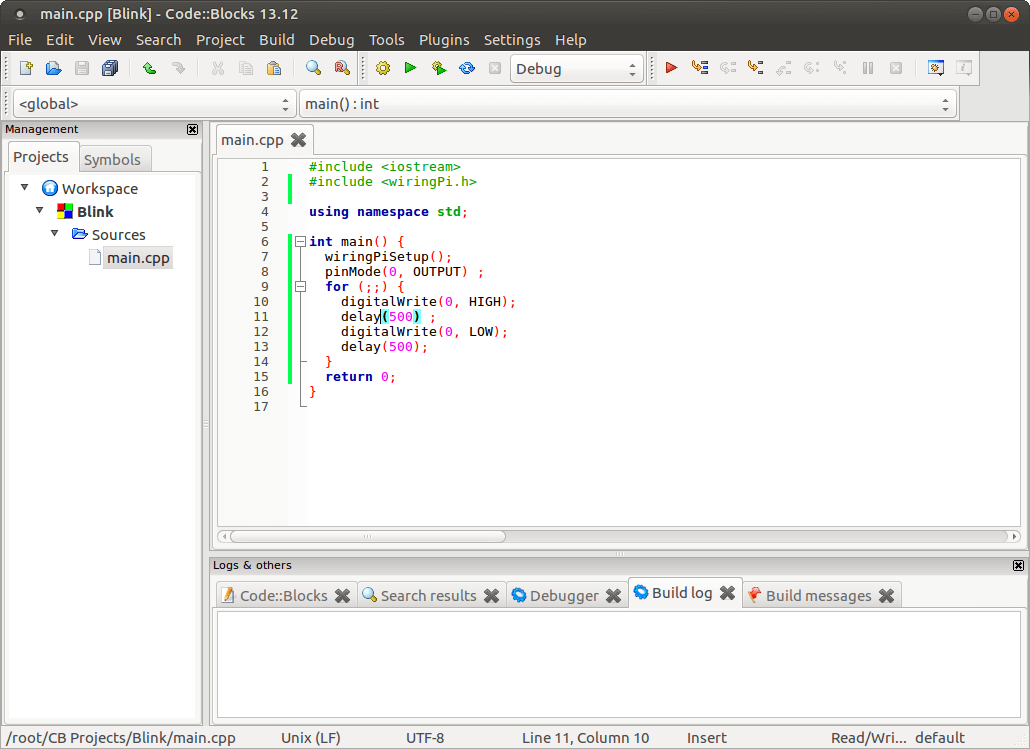This screenshot has width=1030, height=749.
Task: Click the Line 11, Column 10 status entry
Action: 585,738
